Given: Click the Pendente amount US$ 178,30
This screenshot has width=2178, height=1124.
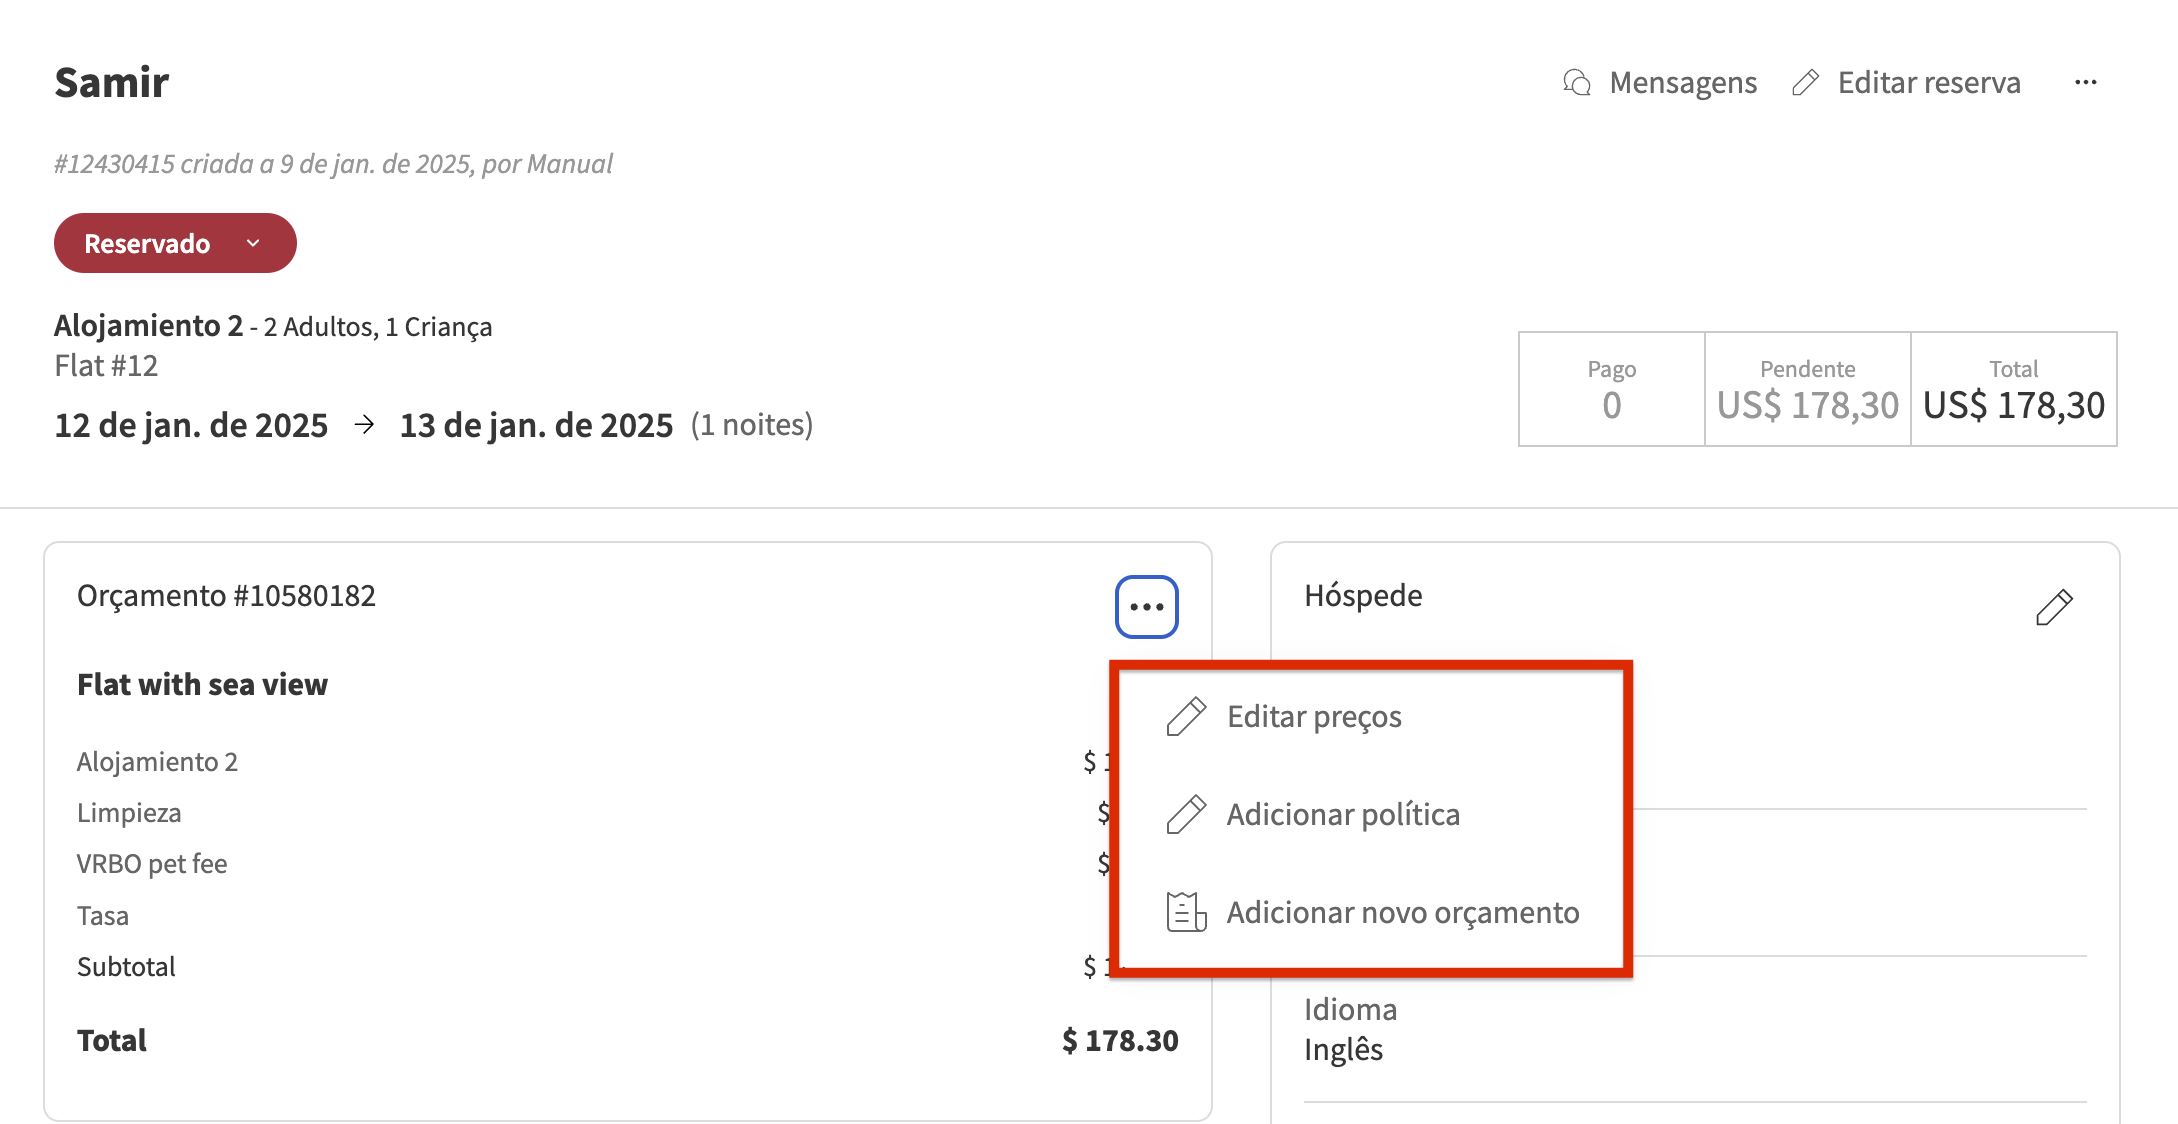Looking at the screenshot, I should tap(1807, 406).
